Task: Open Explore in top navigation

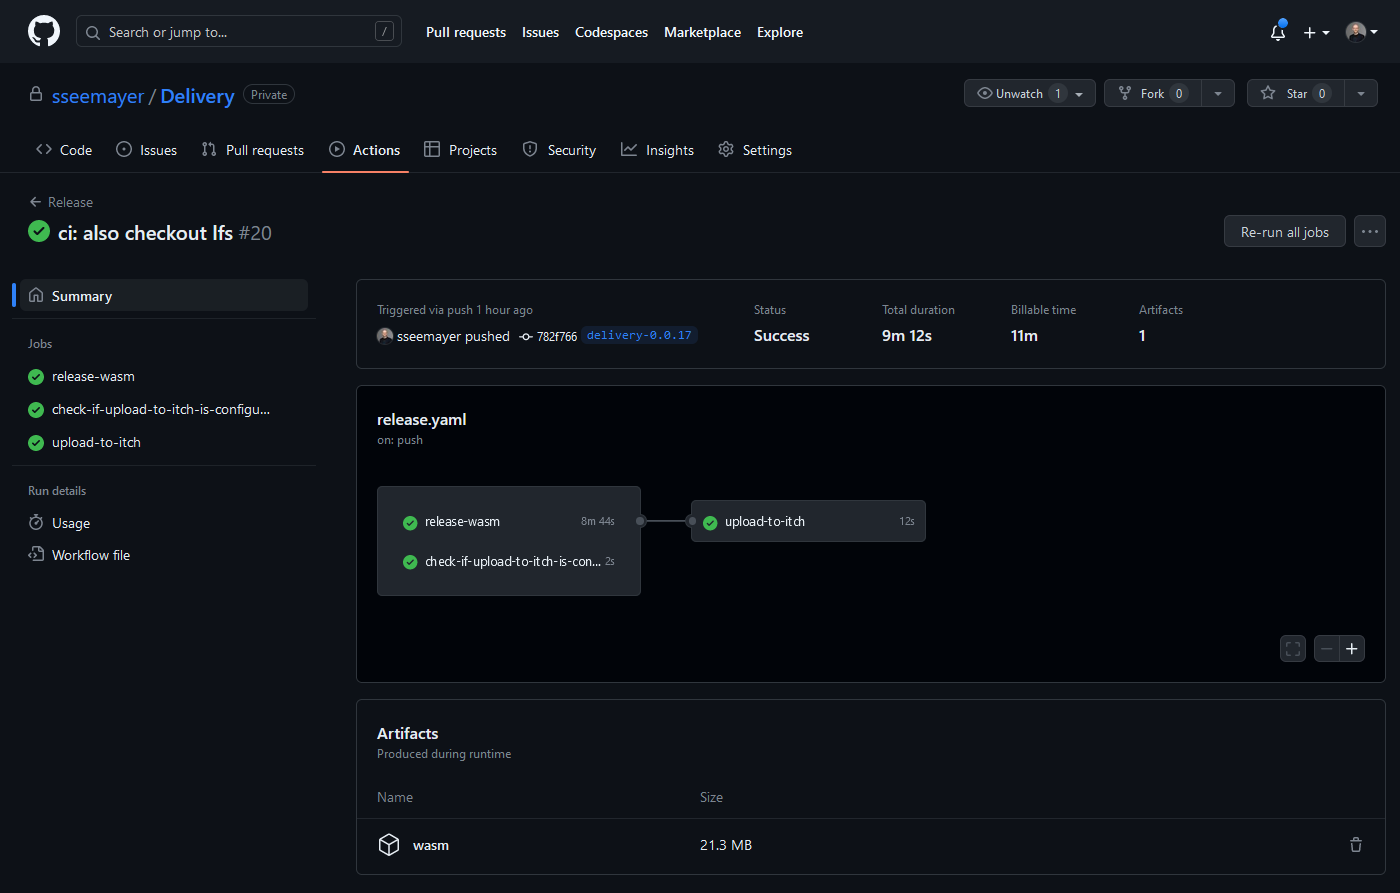Action: (x=780, y=32)
